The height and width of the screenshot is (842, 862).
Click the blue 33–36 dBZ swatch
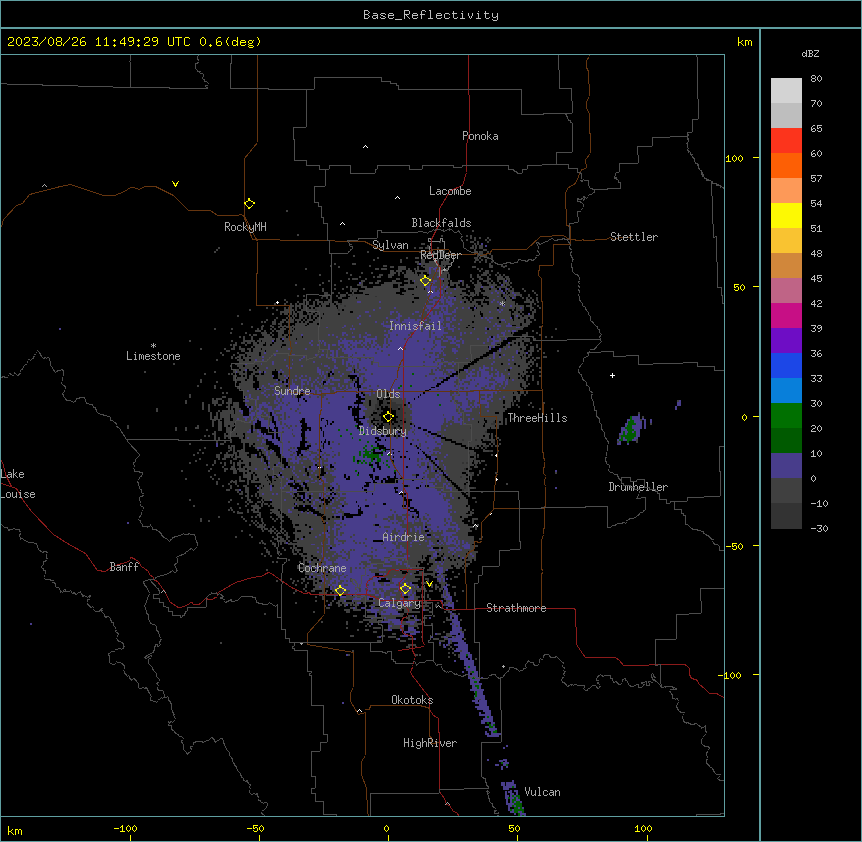(786, 365)
